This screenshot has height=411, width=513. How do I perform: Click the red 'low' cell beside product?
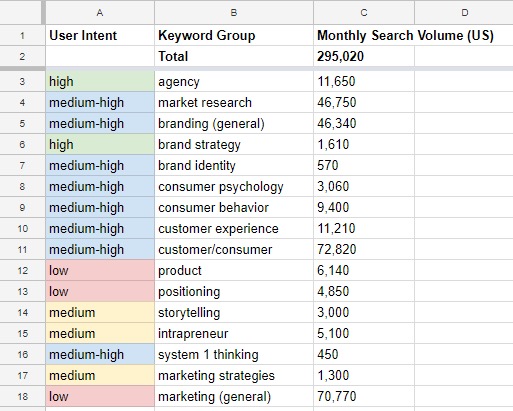100,270
